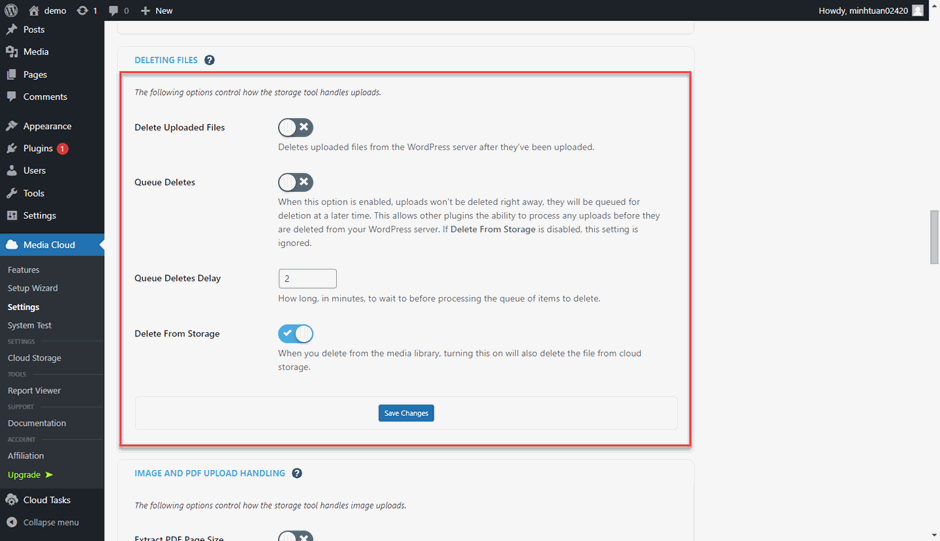Click the Image and PDF Upload Handling heading
This screenshot has width=940, height=541.
(x=210, y=473)
